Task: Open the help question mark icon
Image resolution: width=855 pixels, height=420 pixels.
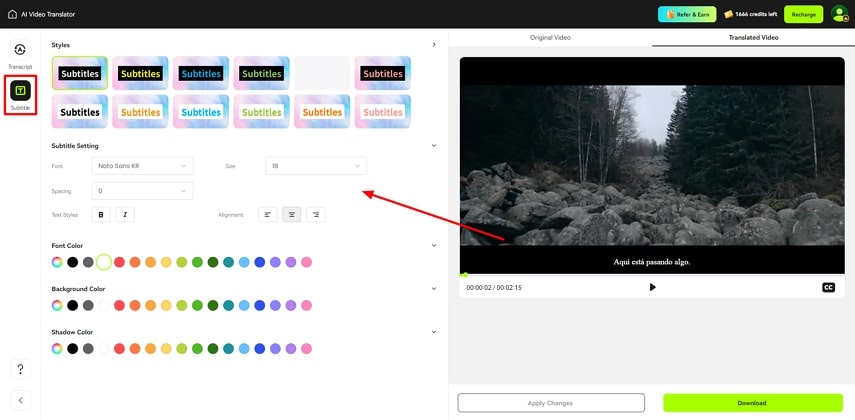Action: [20, 369]
